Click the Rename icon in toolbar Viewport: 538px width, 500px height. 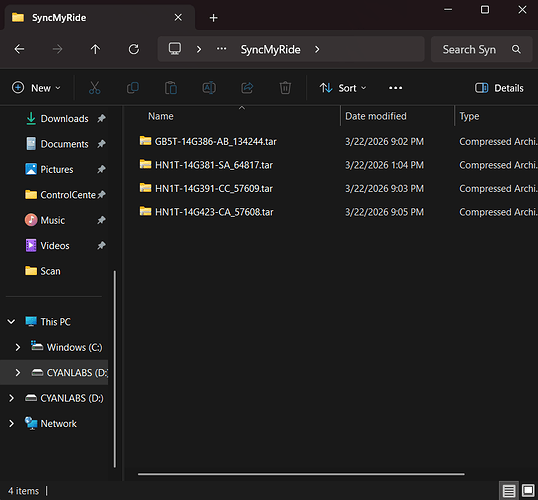(209, 88)
